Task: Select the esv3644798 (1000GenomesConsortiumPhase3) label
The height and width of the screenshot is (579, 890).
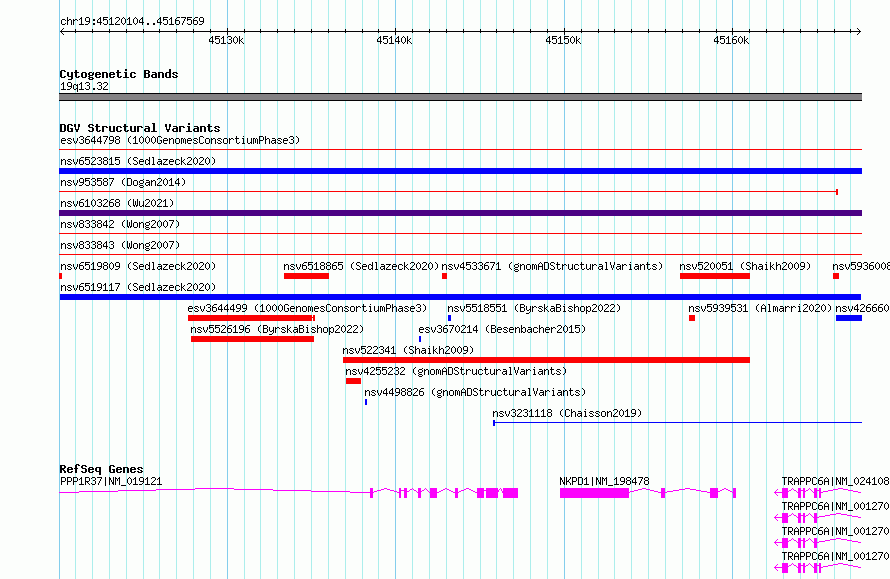Action: (180, 140)
